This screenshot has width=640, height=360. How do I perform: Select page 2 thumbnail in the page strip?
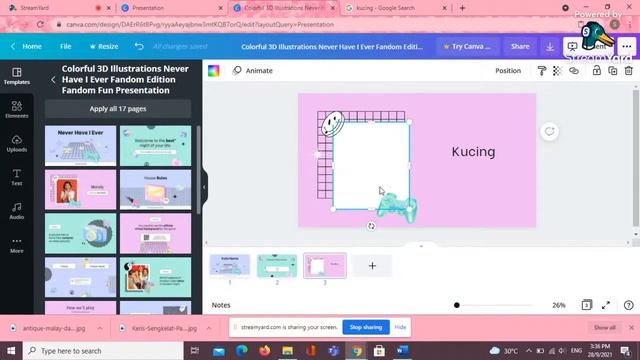coord(277,265)
